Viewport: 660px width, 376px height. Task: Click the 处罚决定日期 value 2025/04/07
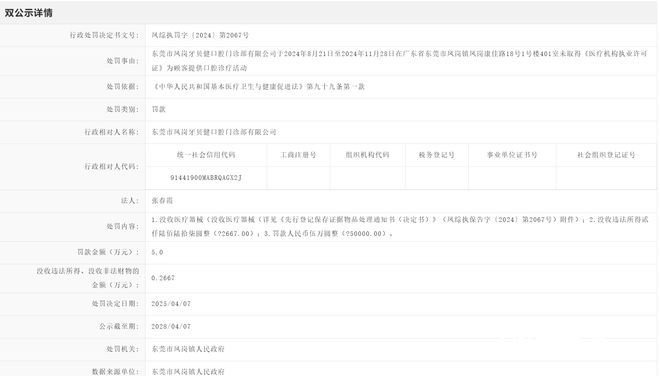171,304
